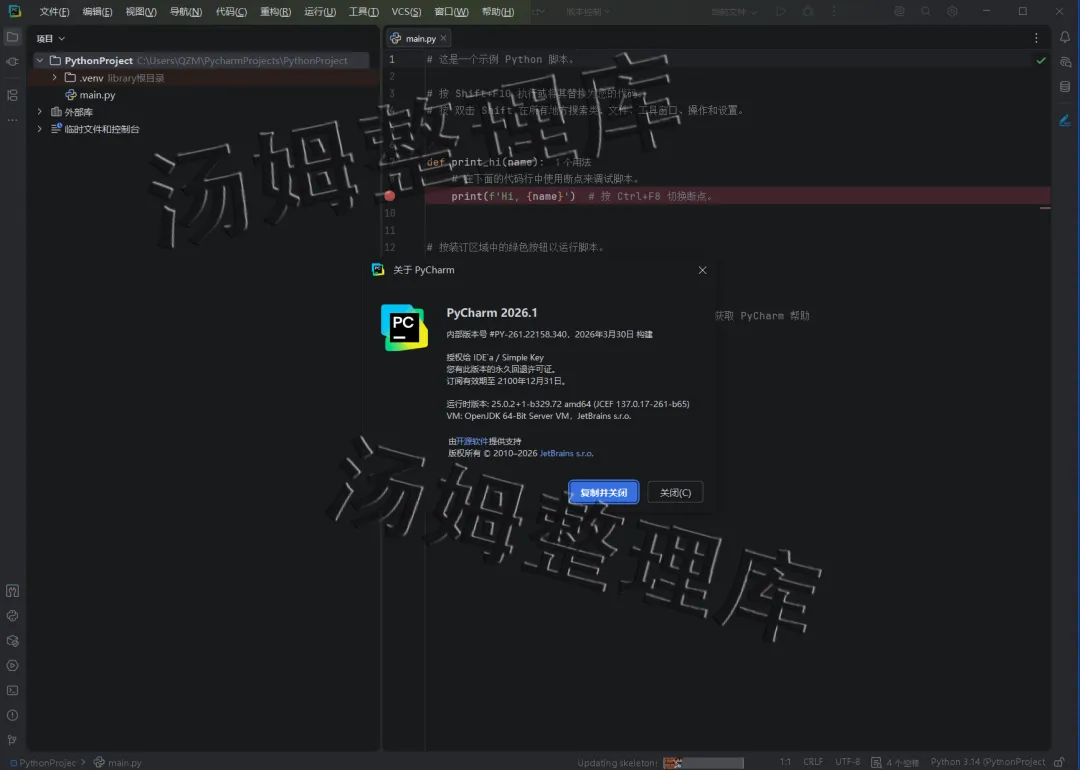
Task: Open the 工具(T) menu
Action: click(364, 12)
